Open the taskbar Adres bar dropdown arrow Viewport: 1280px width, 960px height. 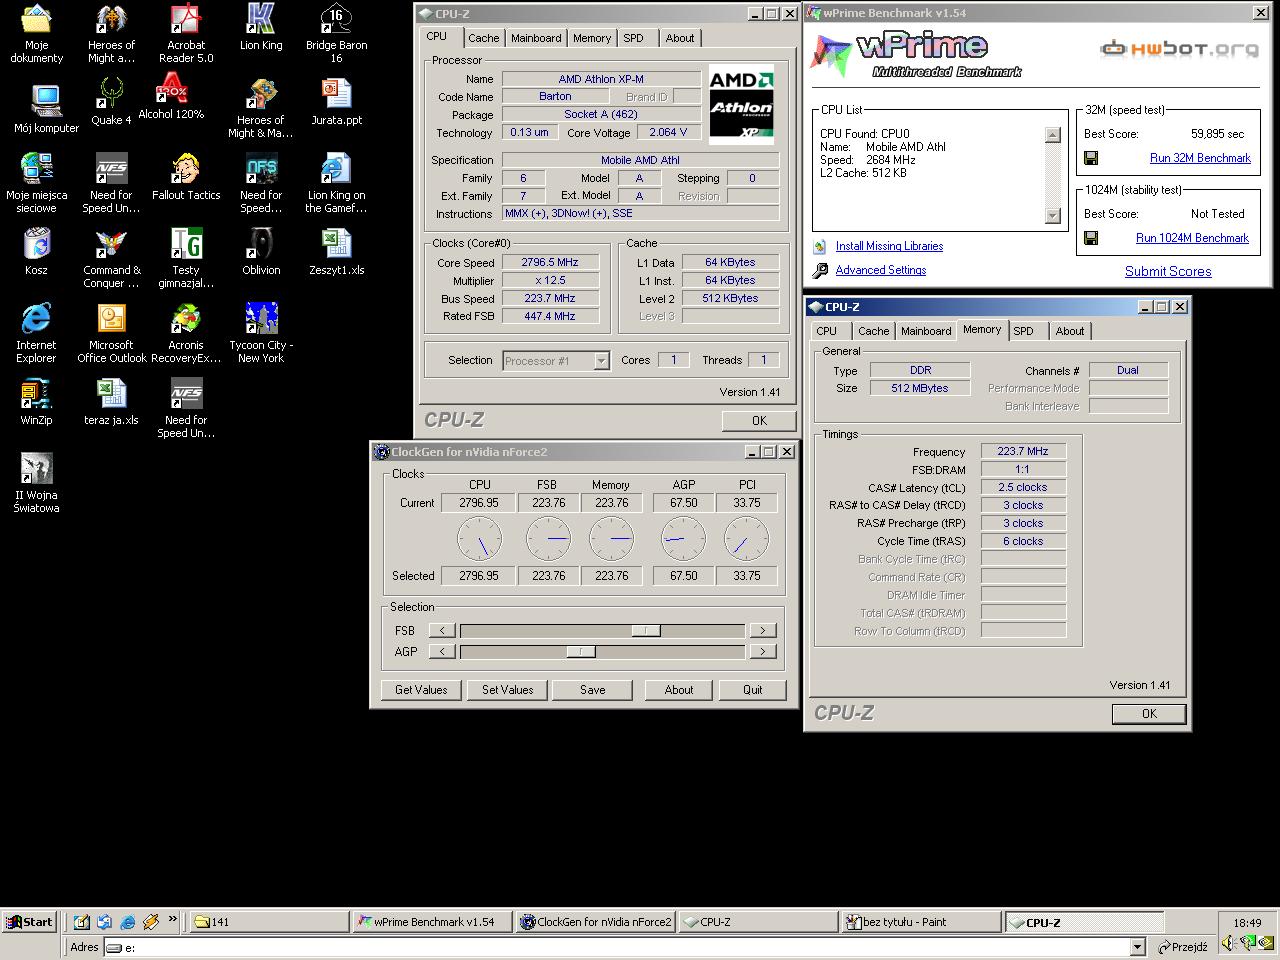pyautogui.click(x=1137, y=947)
